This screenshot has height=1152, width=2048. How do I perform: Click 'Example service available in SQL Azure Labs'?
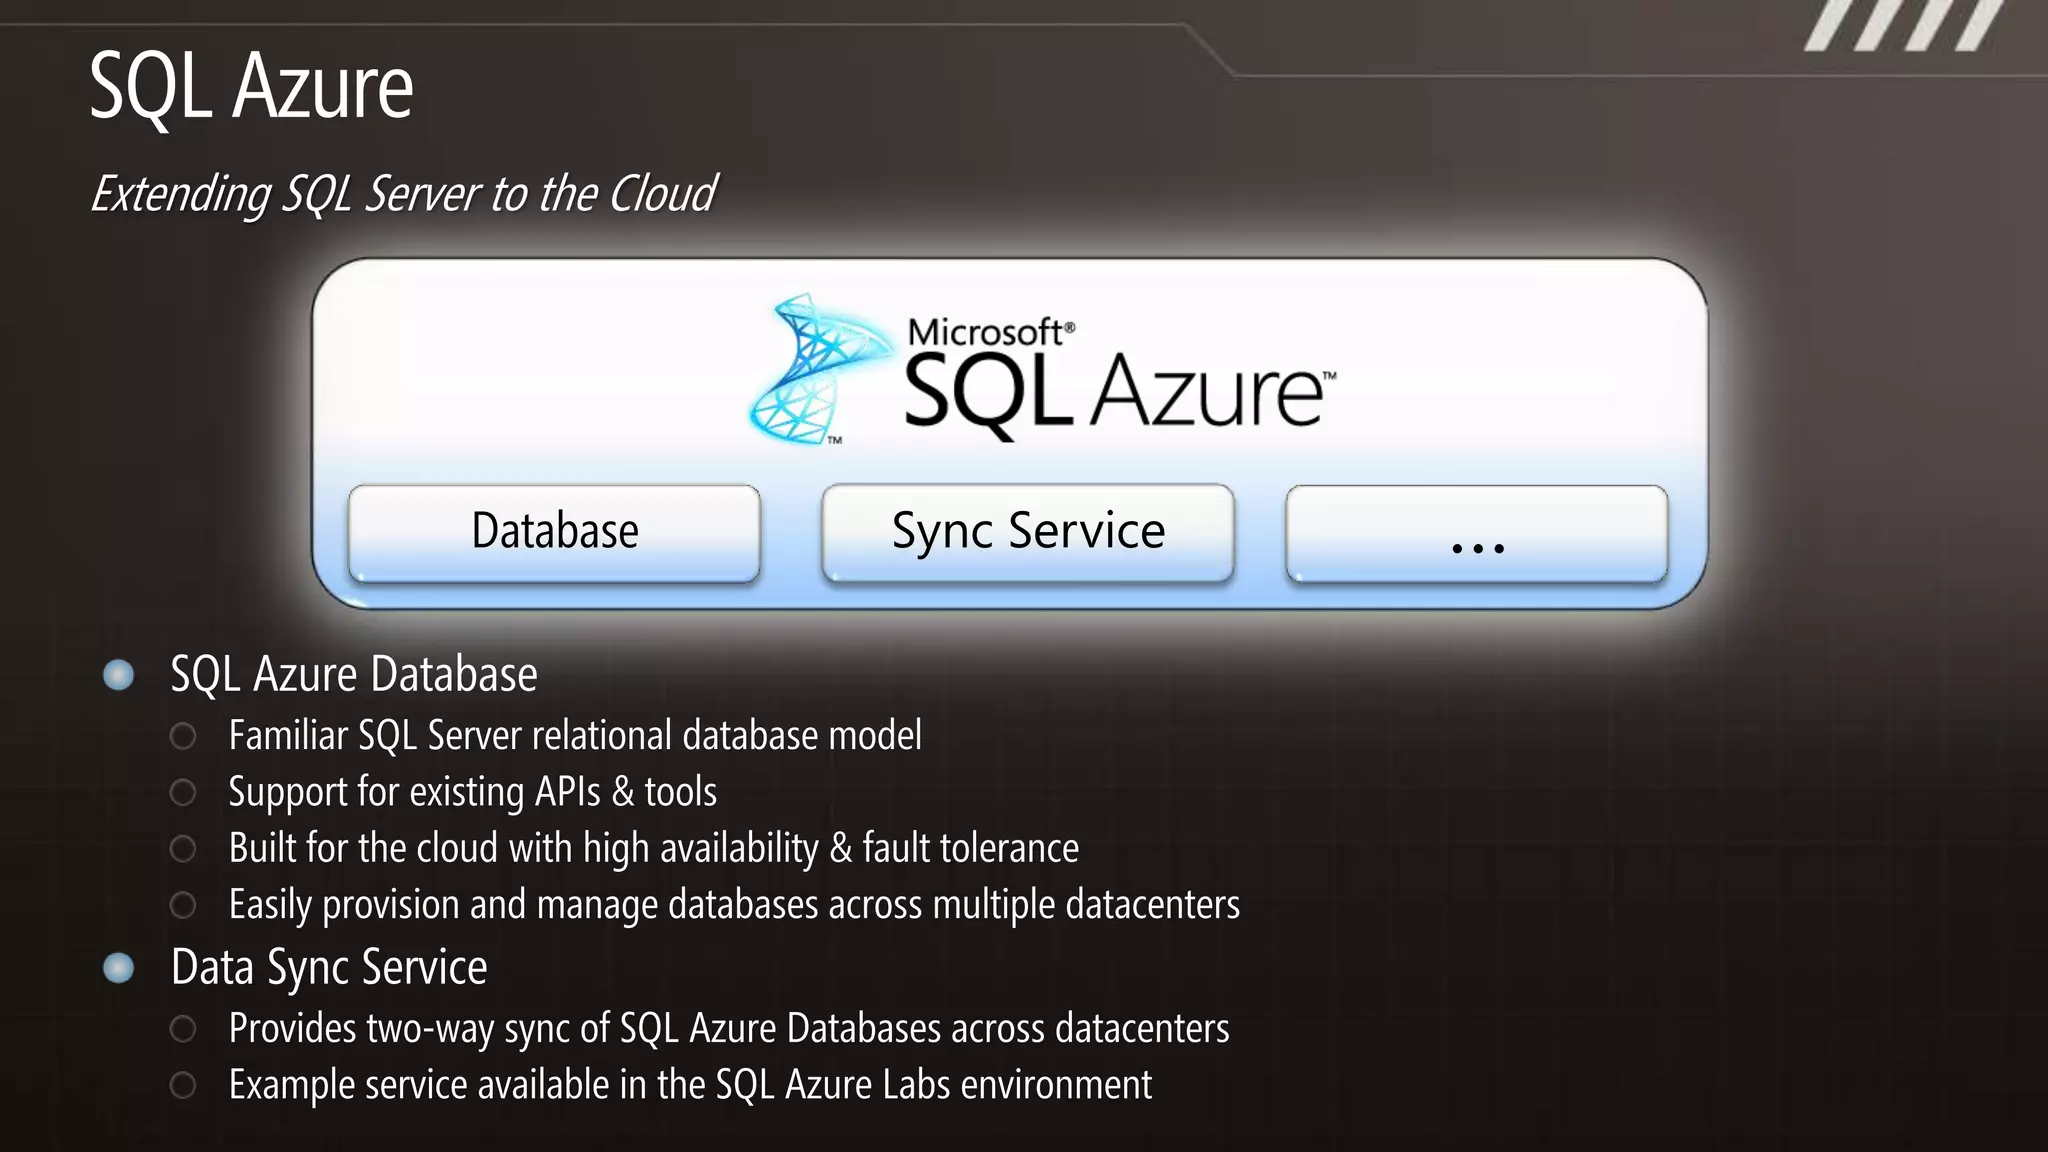click(x=690, y=1085)
